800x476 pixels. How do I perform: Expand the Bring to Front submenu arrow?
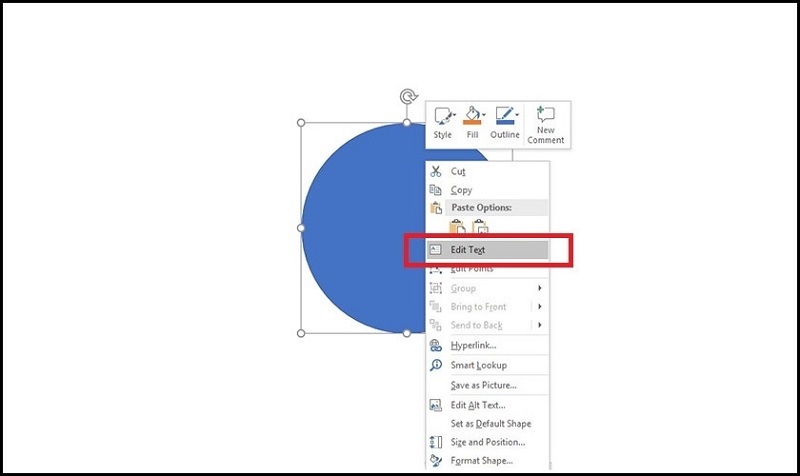(540, 306)
